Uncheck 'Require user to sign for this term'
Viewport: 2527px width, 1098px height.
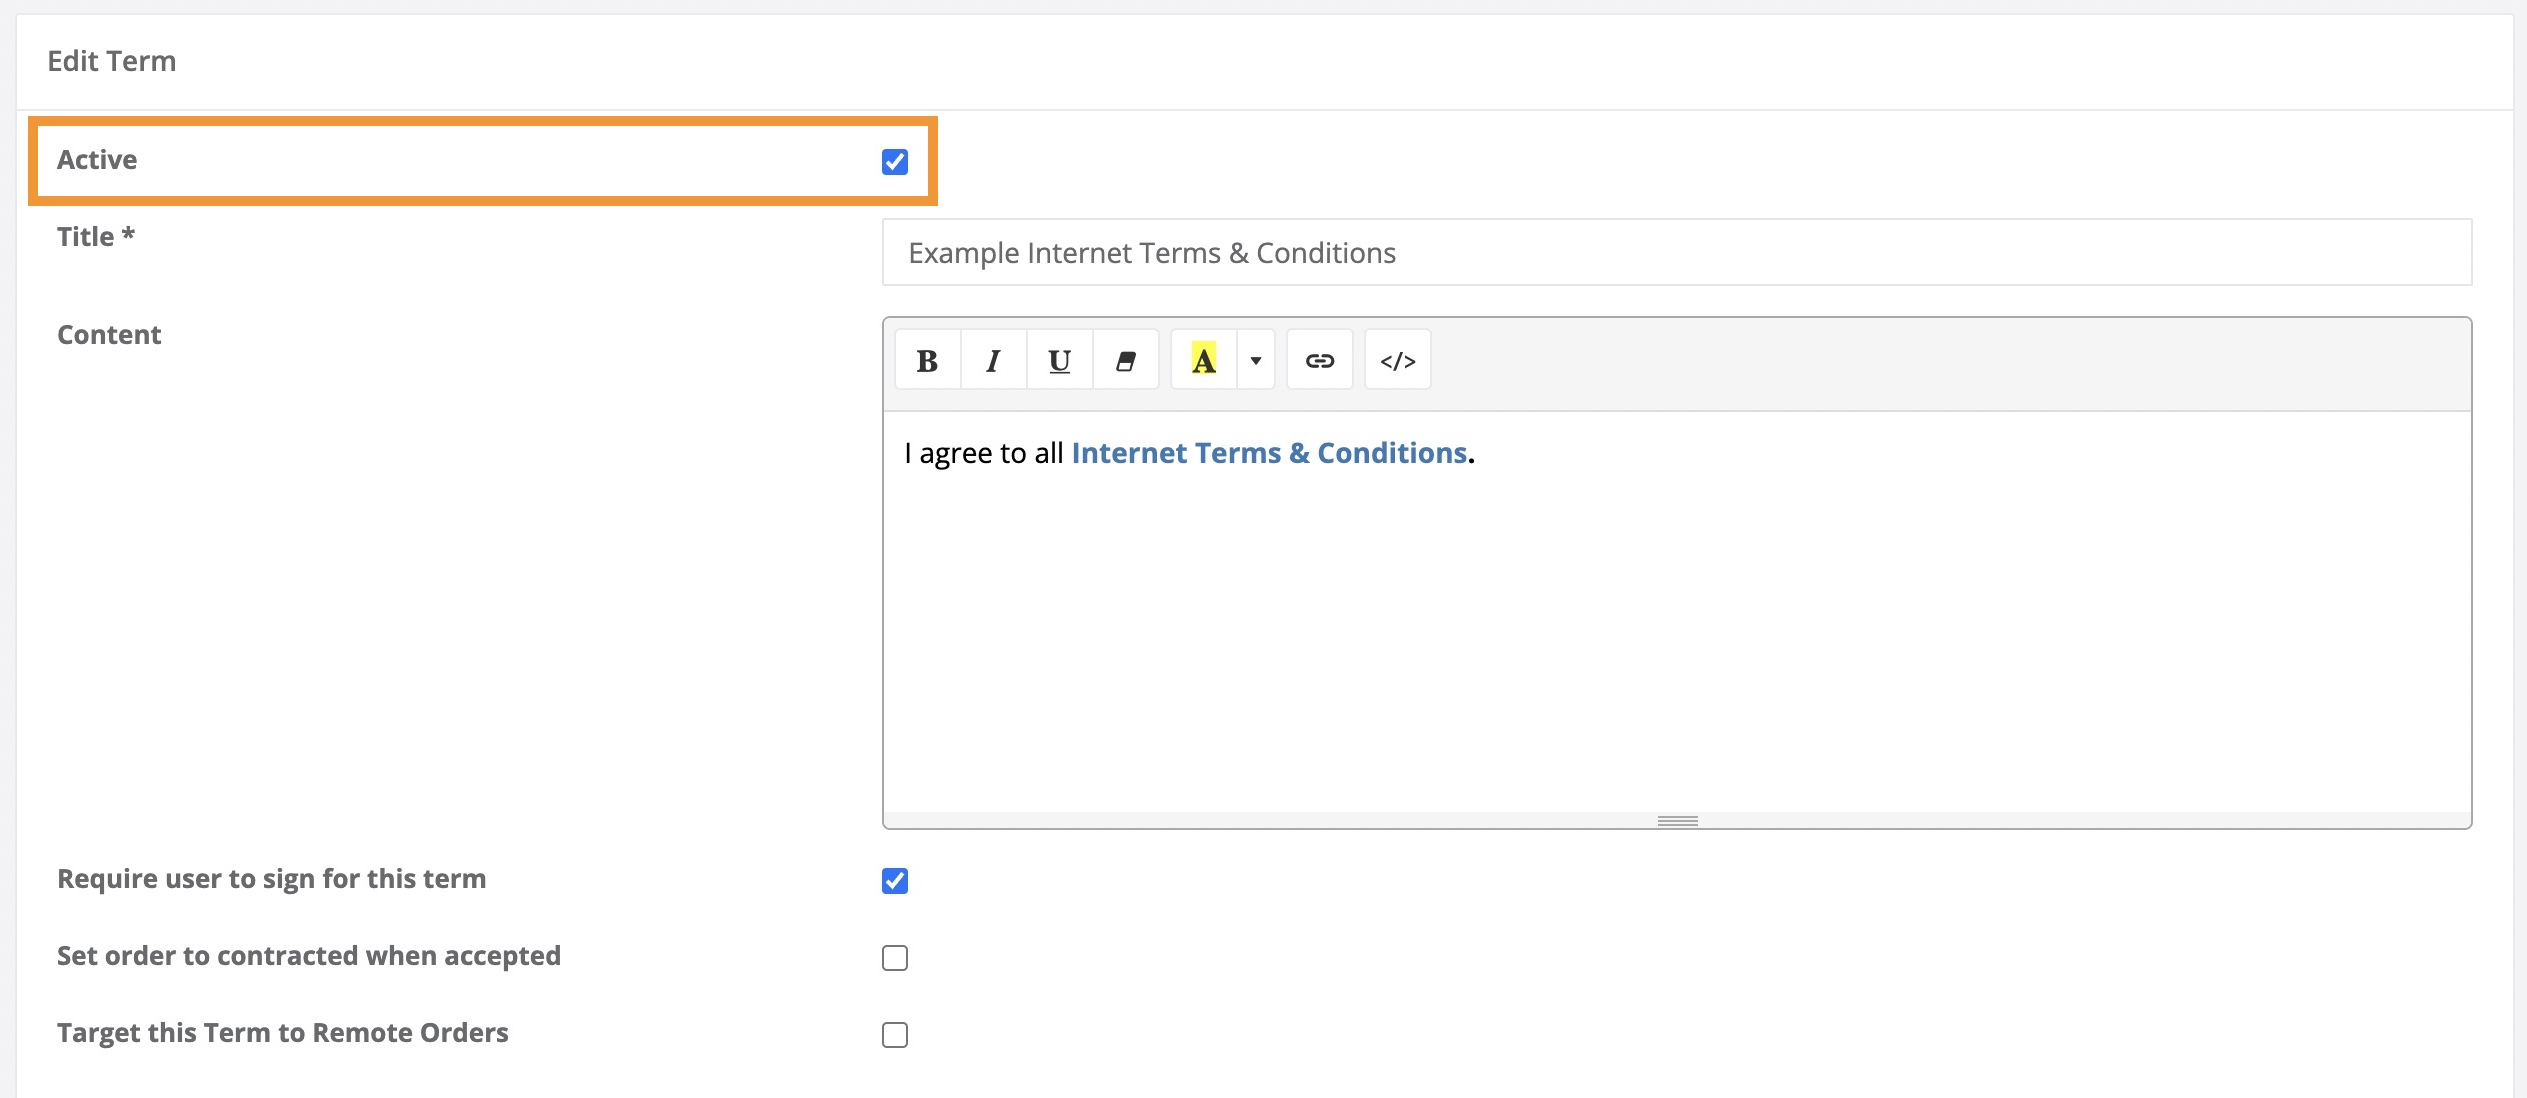pyautogui.click(x=895, y=881)
